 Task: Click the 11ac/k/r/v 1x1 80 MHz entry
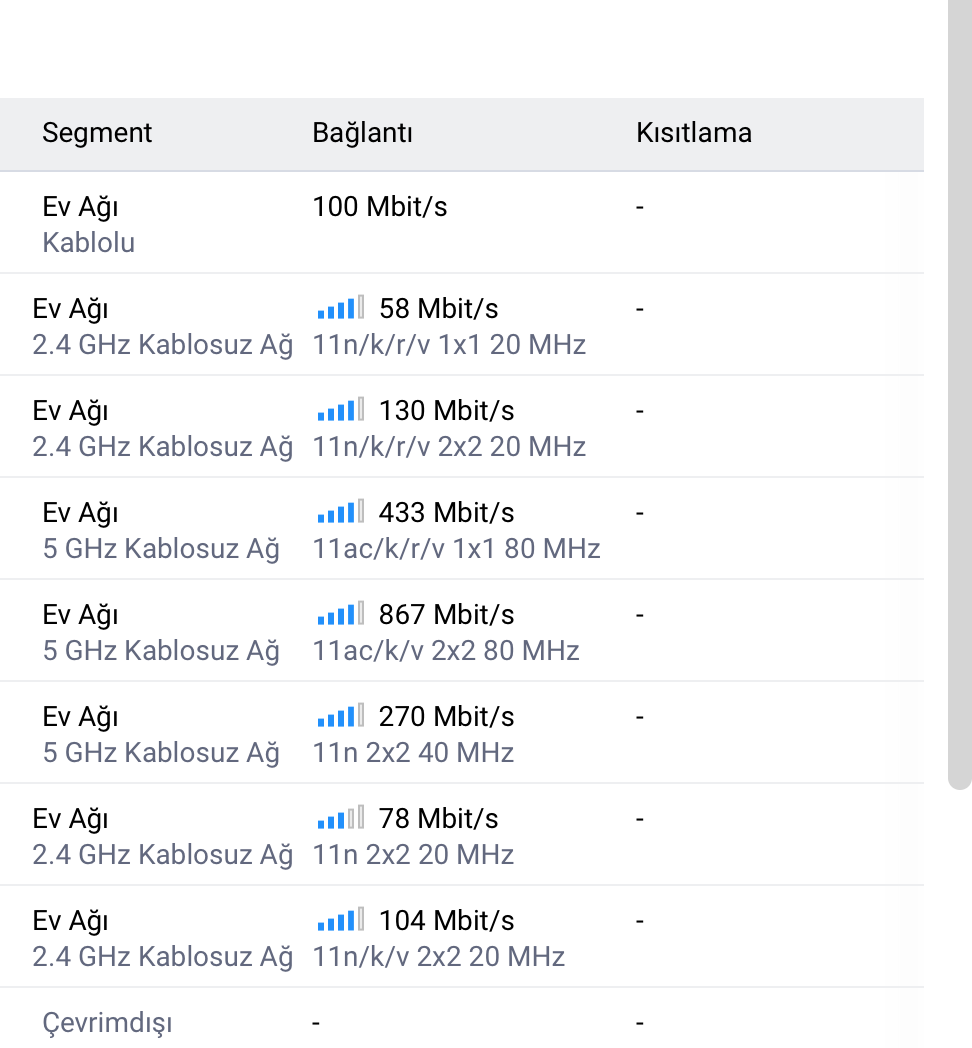click(x=457, y=548)
